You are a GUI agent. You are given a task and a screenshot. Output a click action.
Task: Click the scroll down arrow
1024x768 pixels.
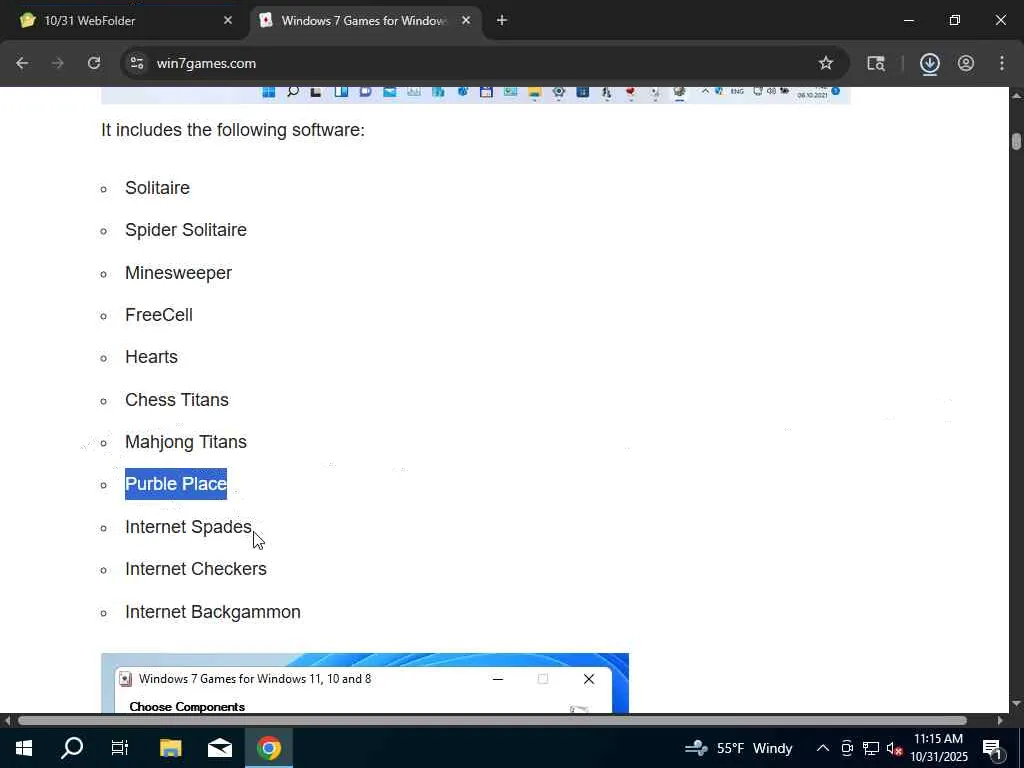[x=1016, y=703]
